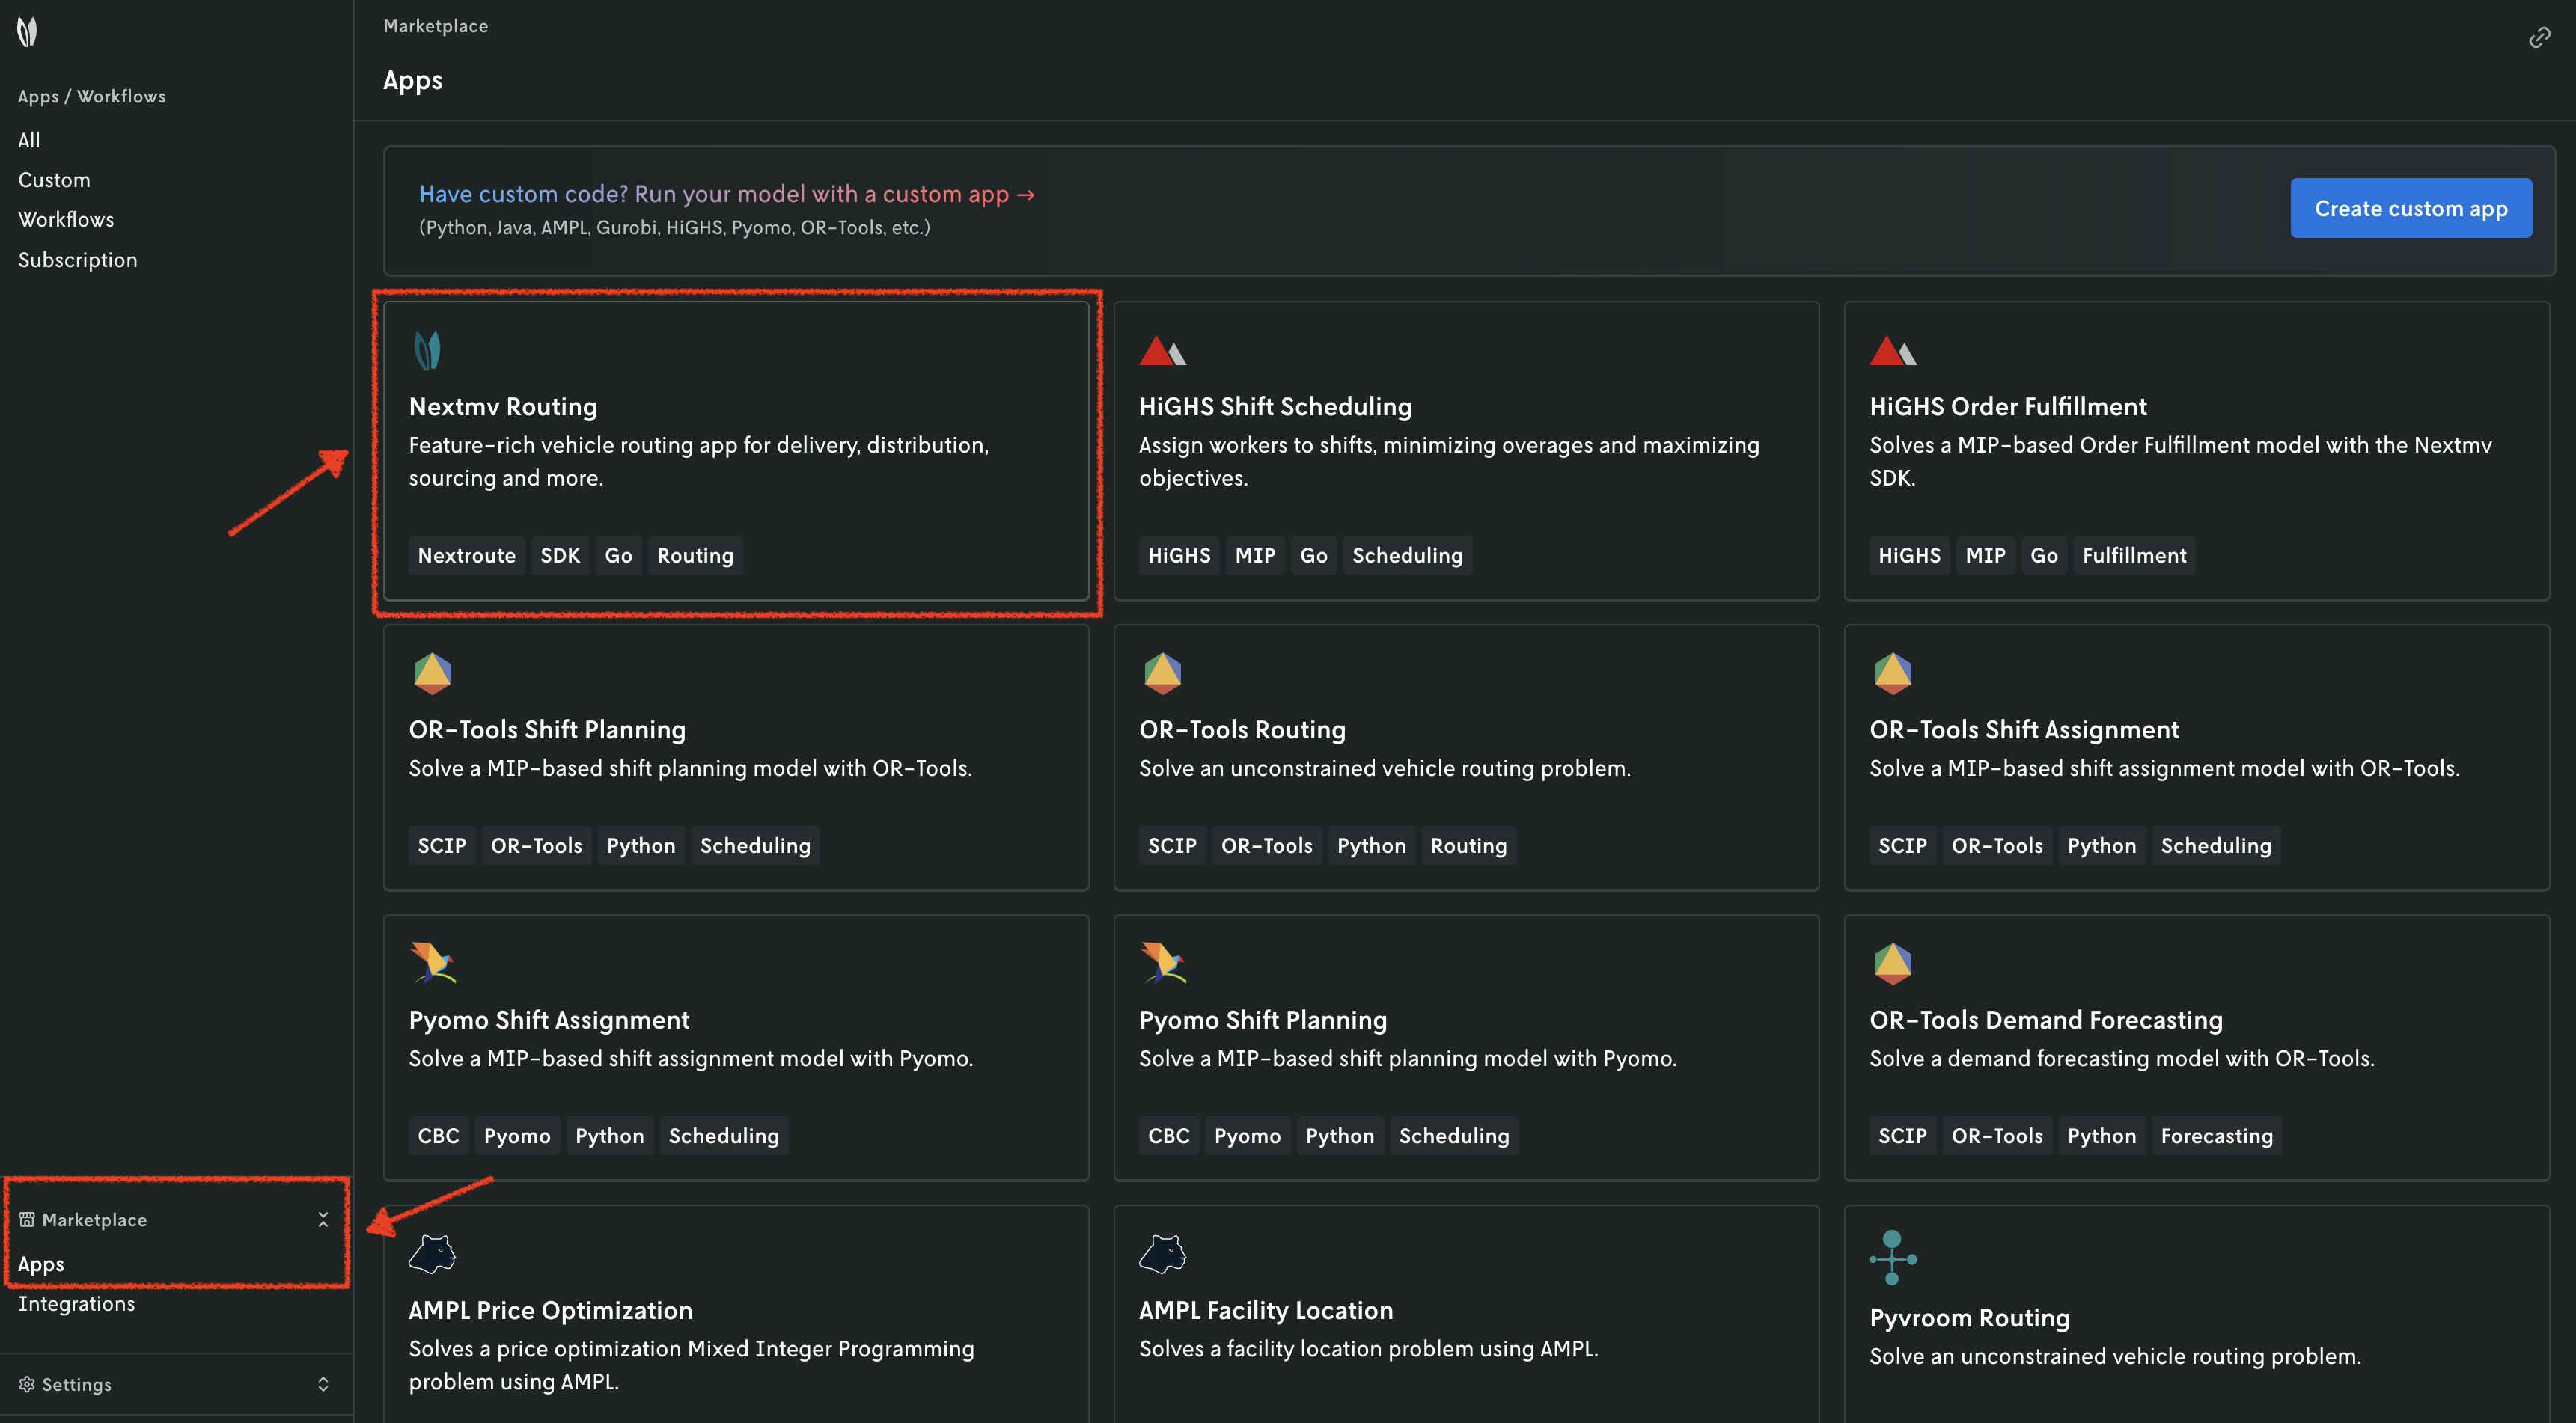This screenshot has height=1423, width=2576.
Task: Open the Pyomo Shift Assignment card title
Action: (x=549, y=1020)
